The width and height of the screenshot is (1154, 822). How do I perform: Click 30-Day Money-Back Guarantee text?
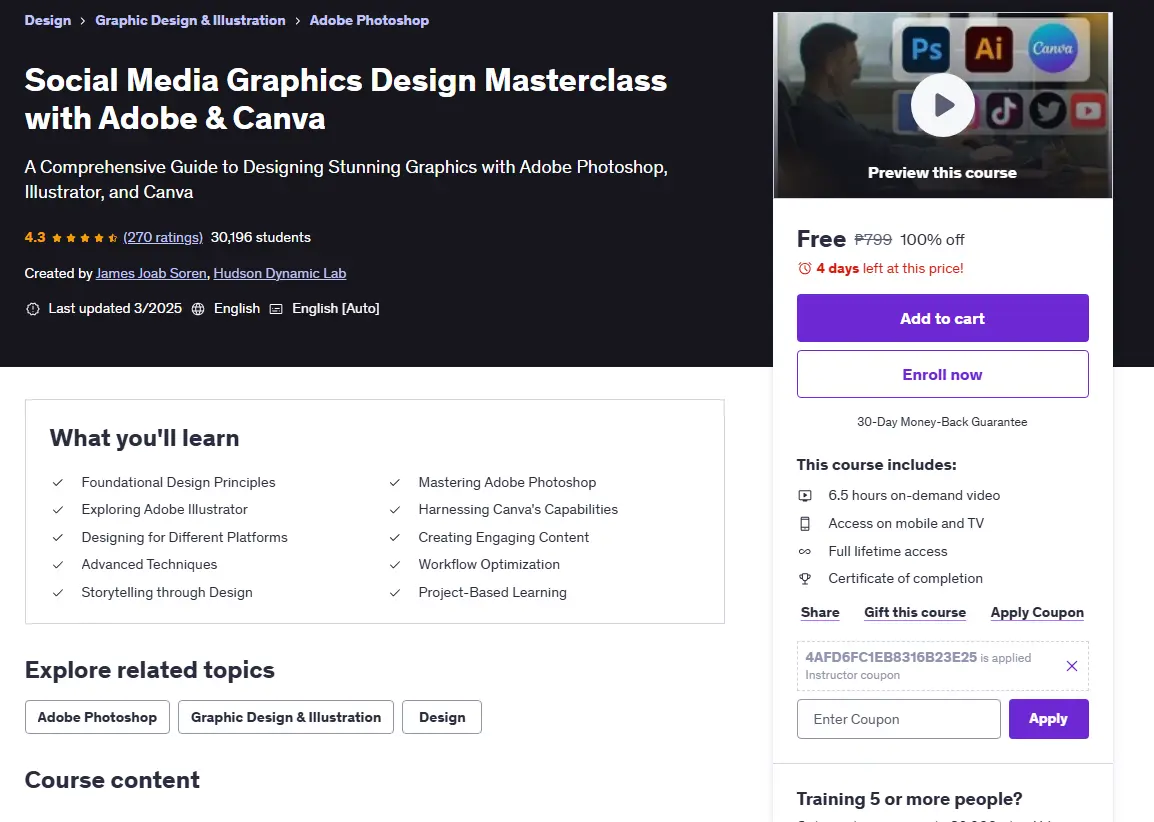coord(942,422)
